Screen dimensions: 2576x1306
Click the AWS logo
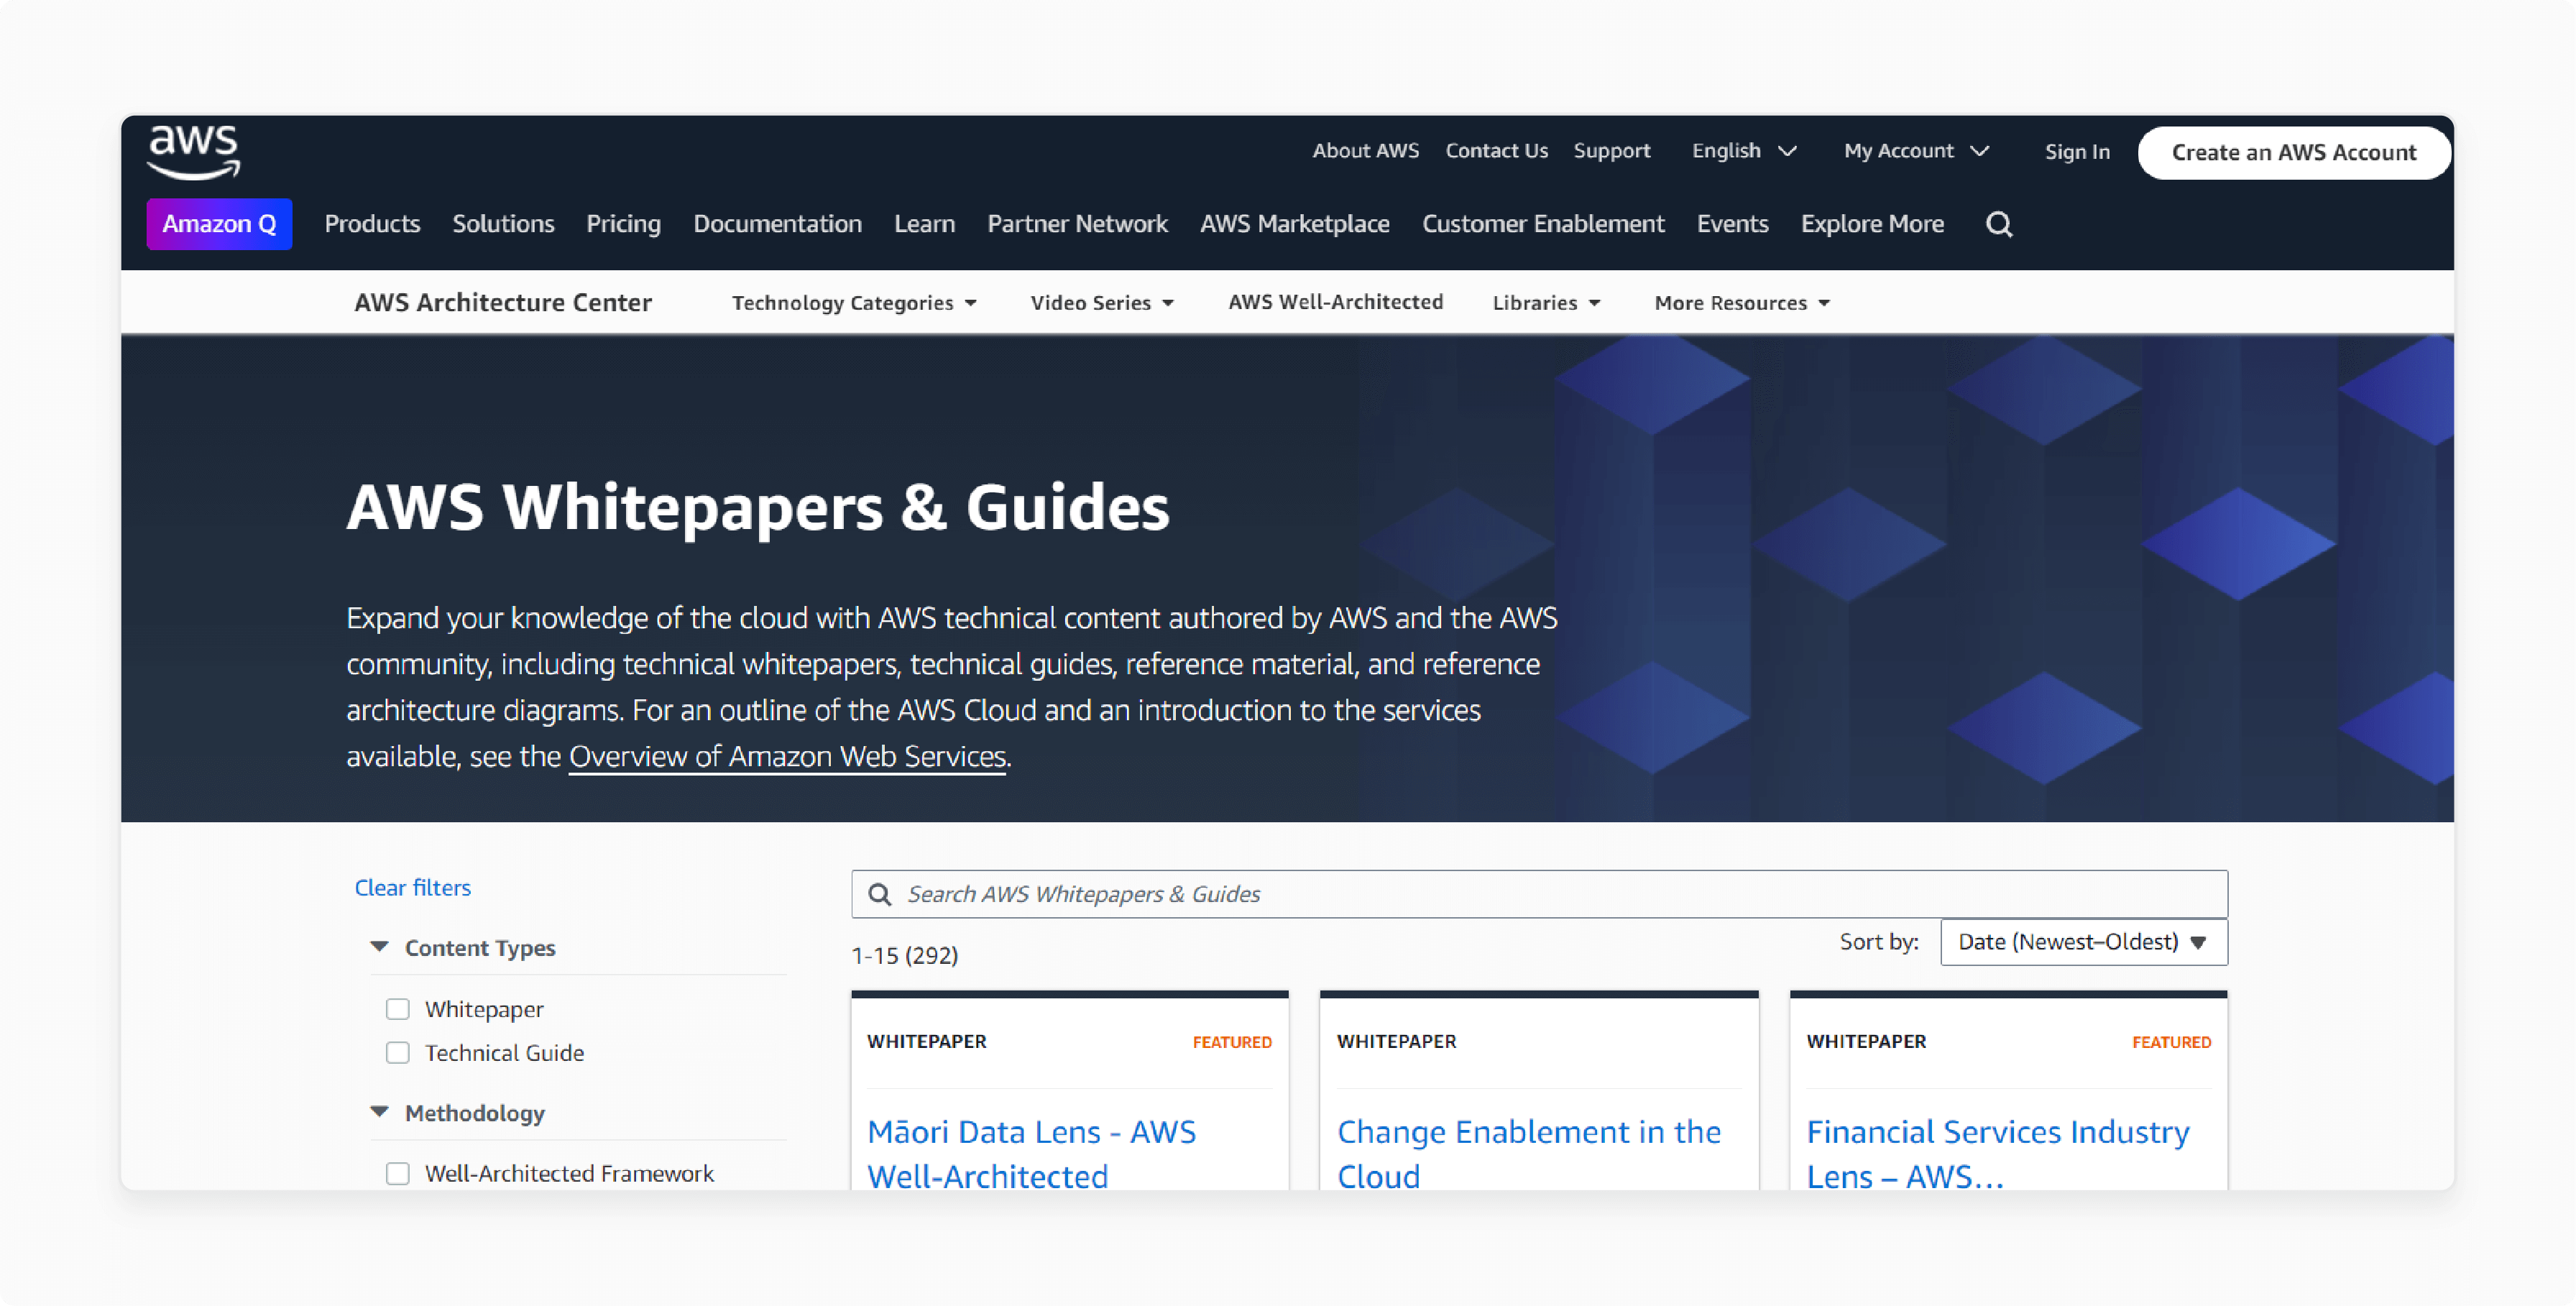click(193, 152)
